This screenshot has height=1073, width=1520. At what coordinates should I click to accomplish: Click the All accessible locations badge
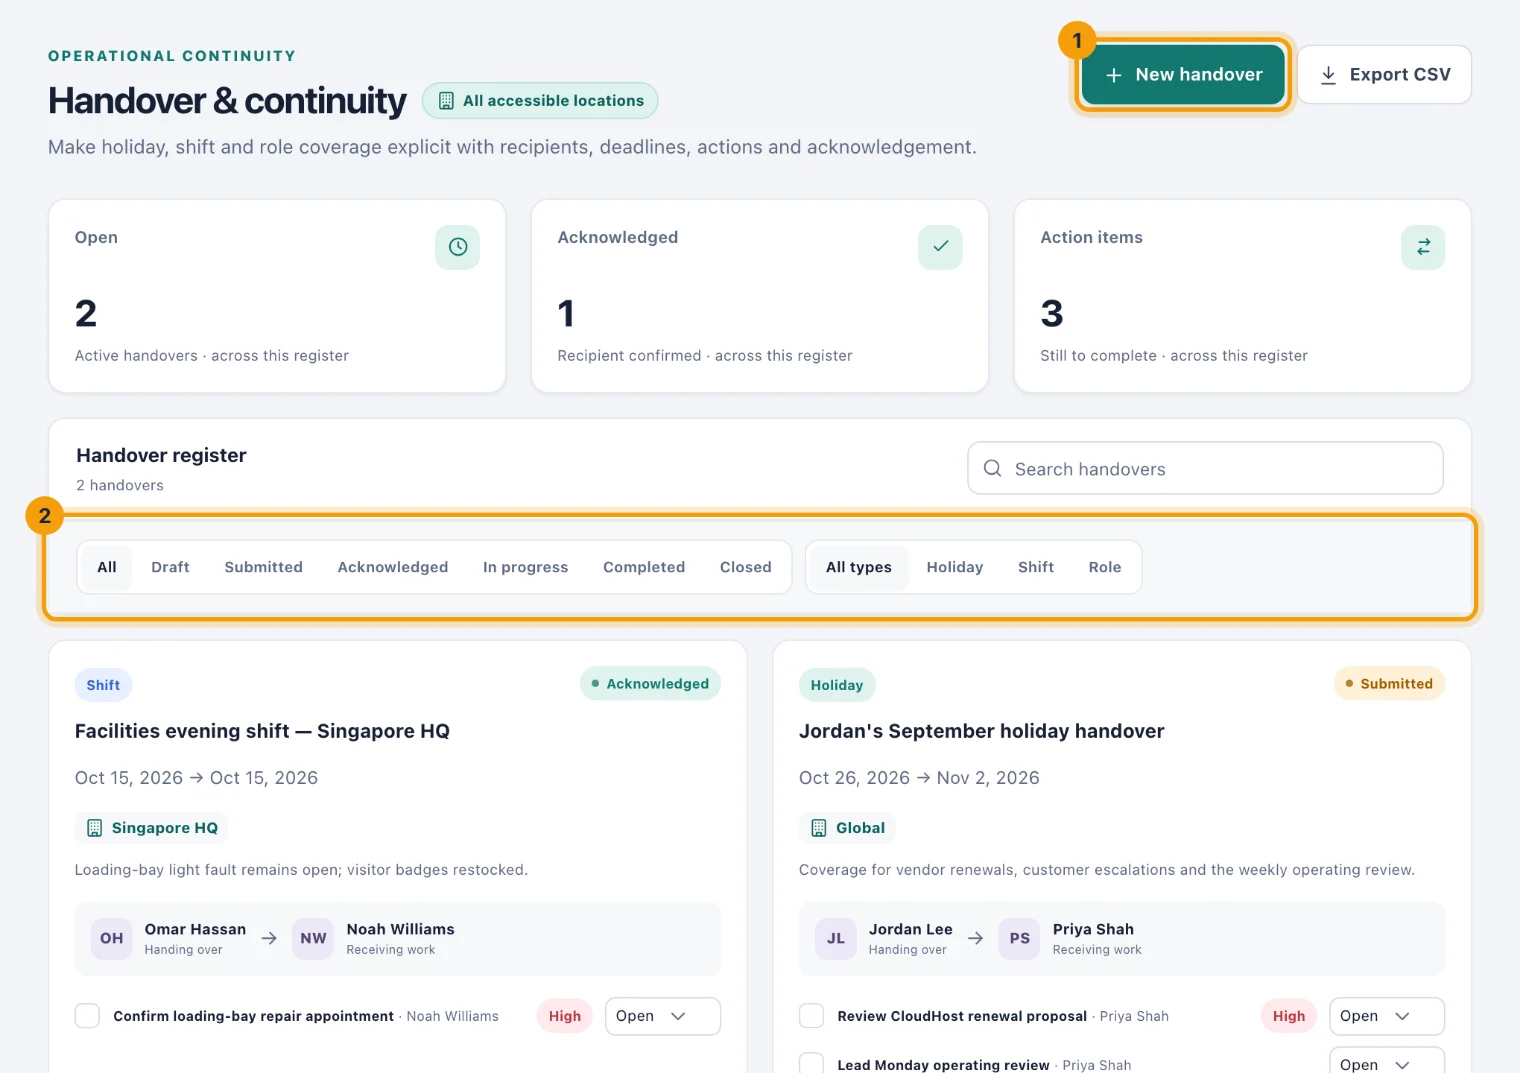pos(540,101)
